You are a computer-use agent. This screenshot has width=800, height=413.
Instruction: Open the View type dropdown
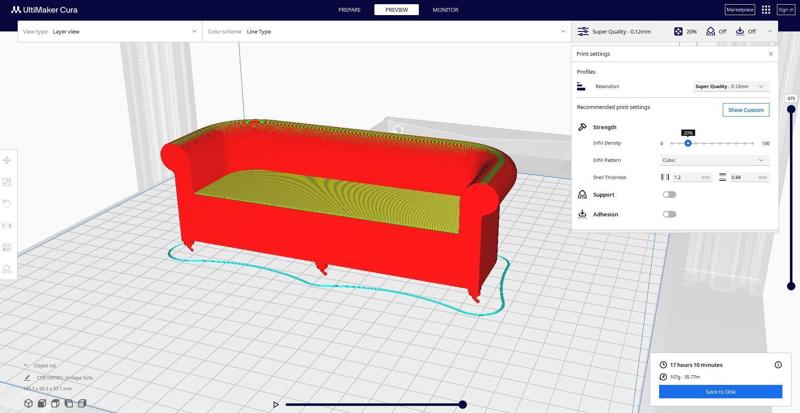tap(110, 32)
